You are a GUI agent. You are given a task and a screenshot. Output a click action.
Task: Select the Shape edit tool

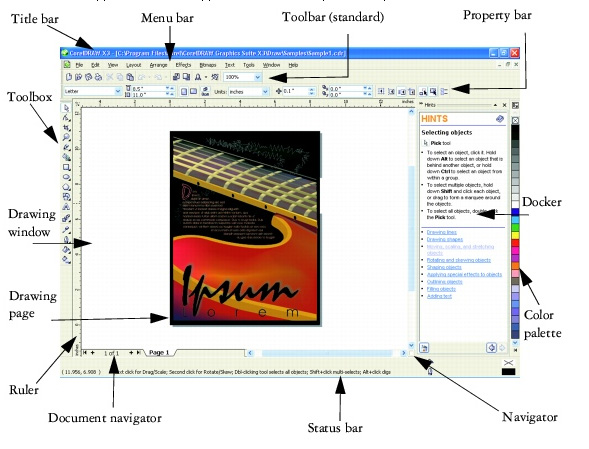66,118
